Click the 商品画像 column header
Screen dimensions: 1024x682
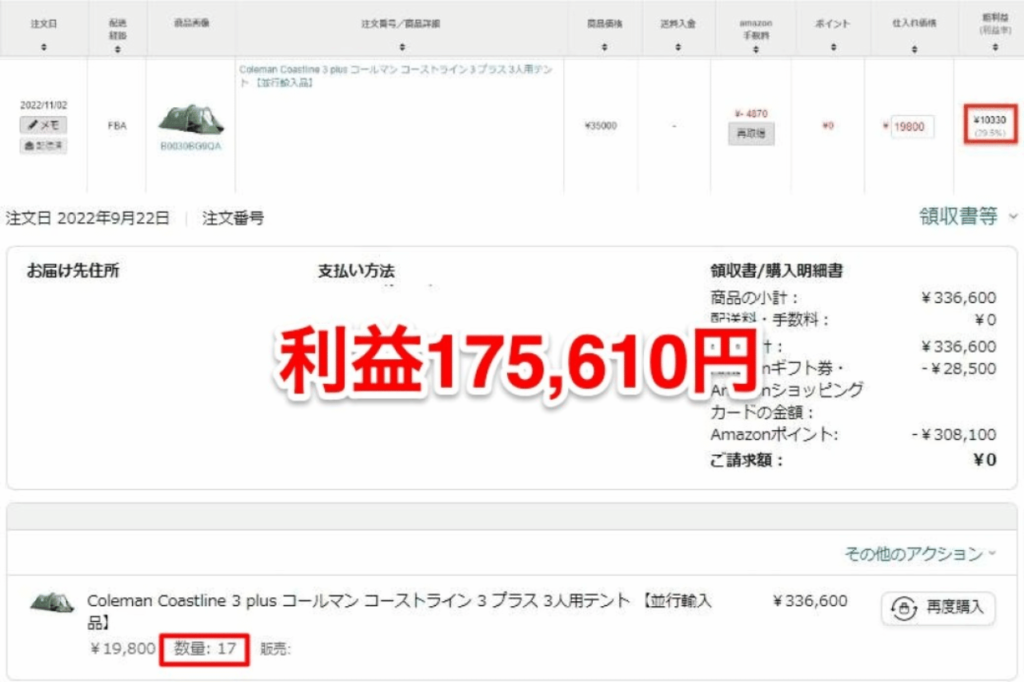tap(191, 23)
